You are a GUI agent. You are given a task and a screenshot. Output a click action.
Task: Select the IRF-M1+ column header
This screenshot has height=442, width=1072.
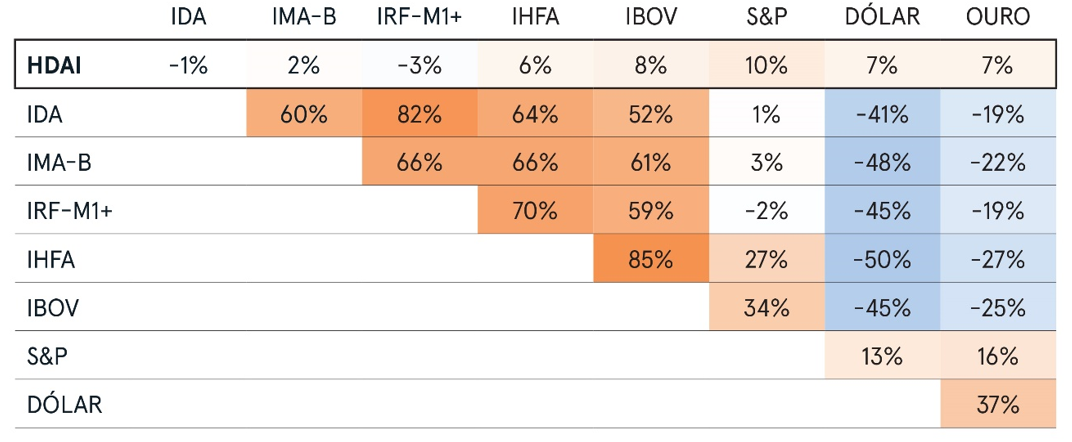click(419, 17)
